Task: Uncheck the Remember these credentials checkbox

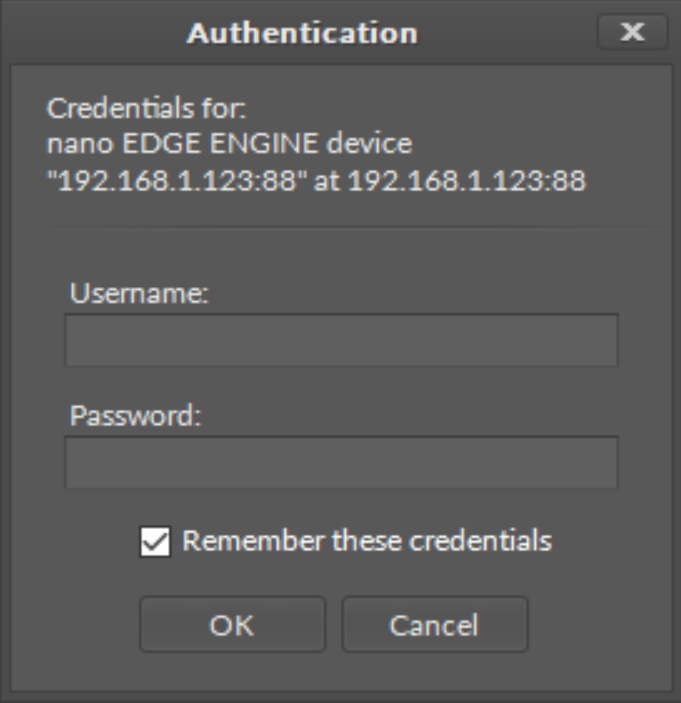Action: point(156,542)
